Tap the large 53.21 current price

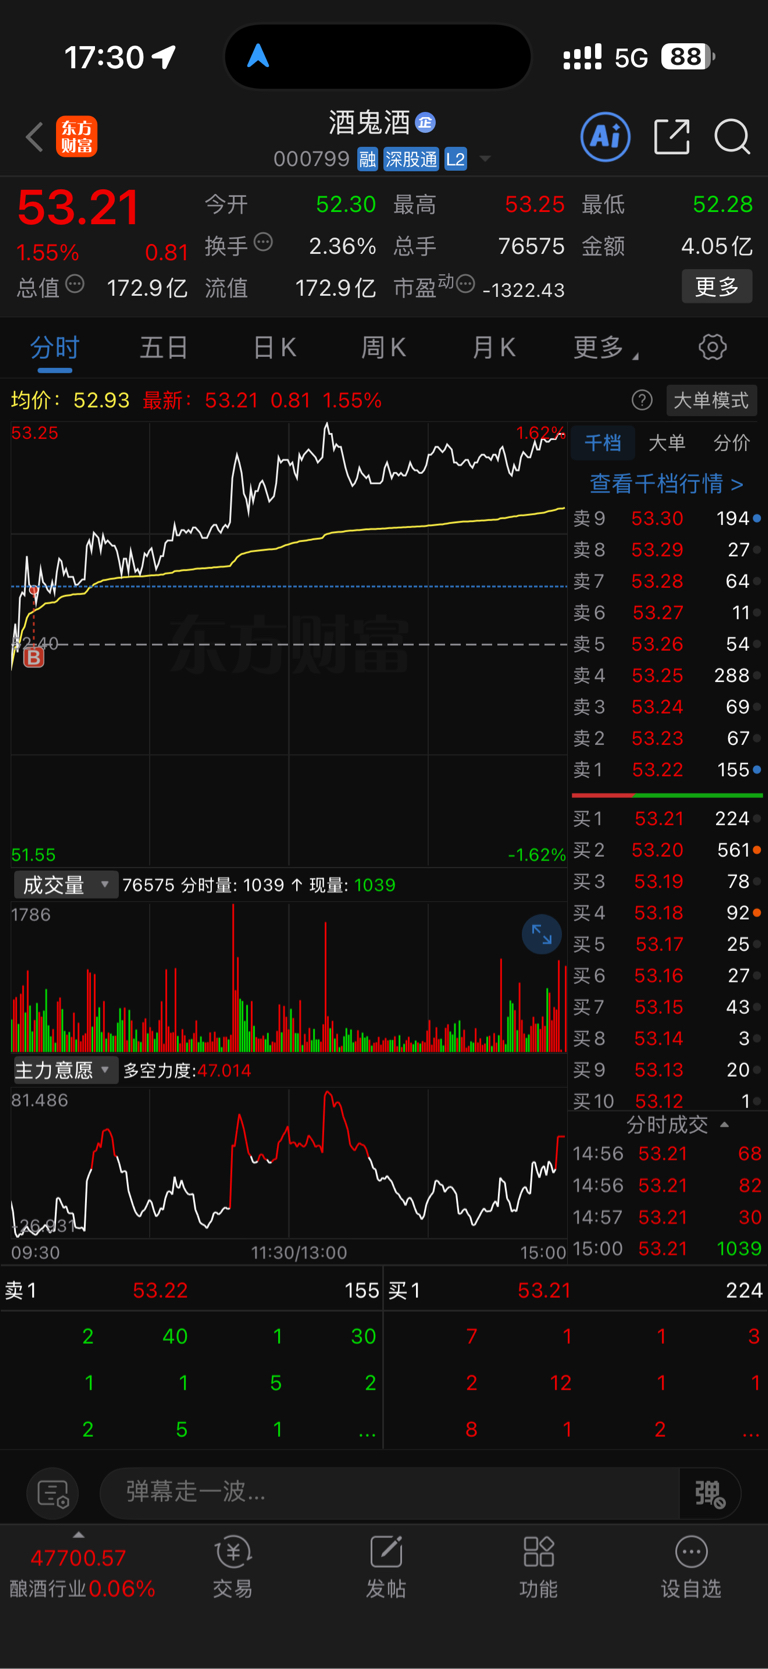(x=78, y=208)
